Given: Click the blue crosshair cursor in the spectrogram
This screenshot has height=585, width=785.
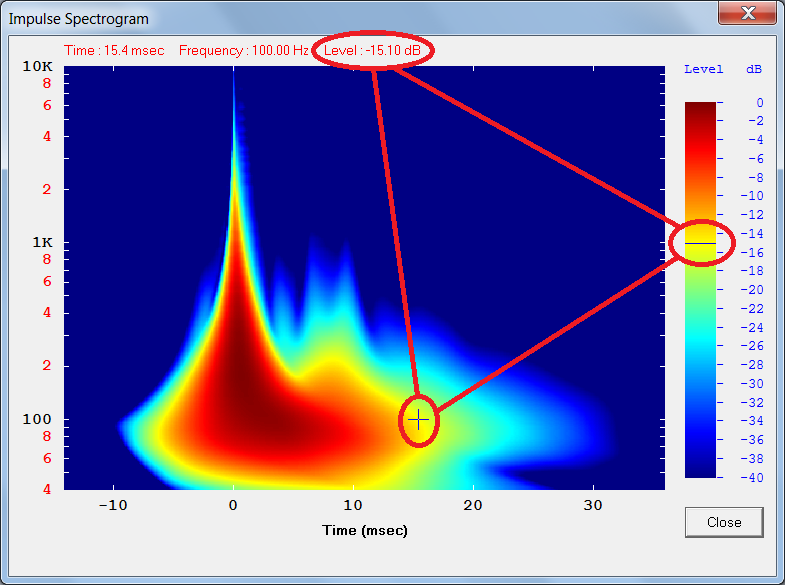Looking at the screenshot, I should [418, 419].
